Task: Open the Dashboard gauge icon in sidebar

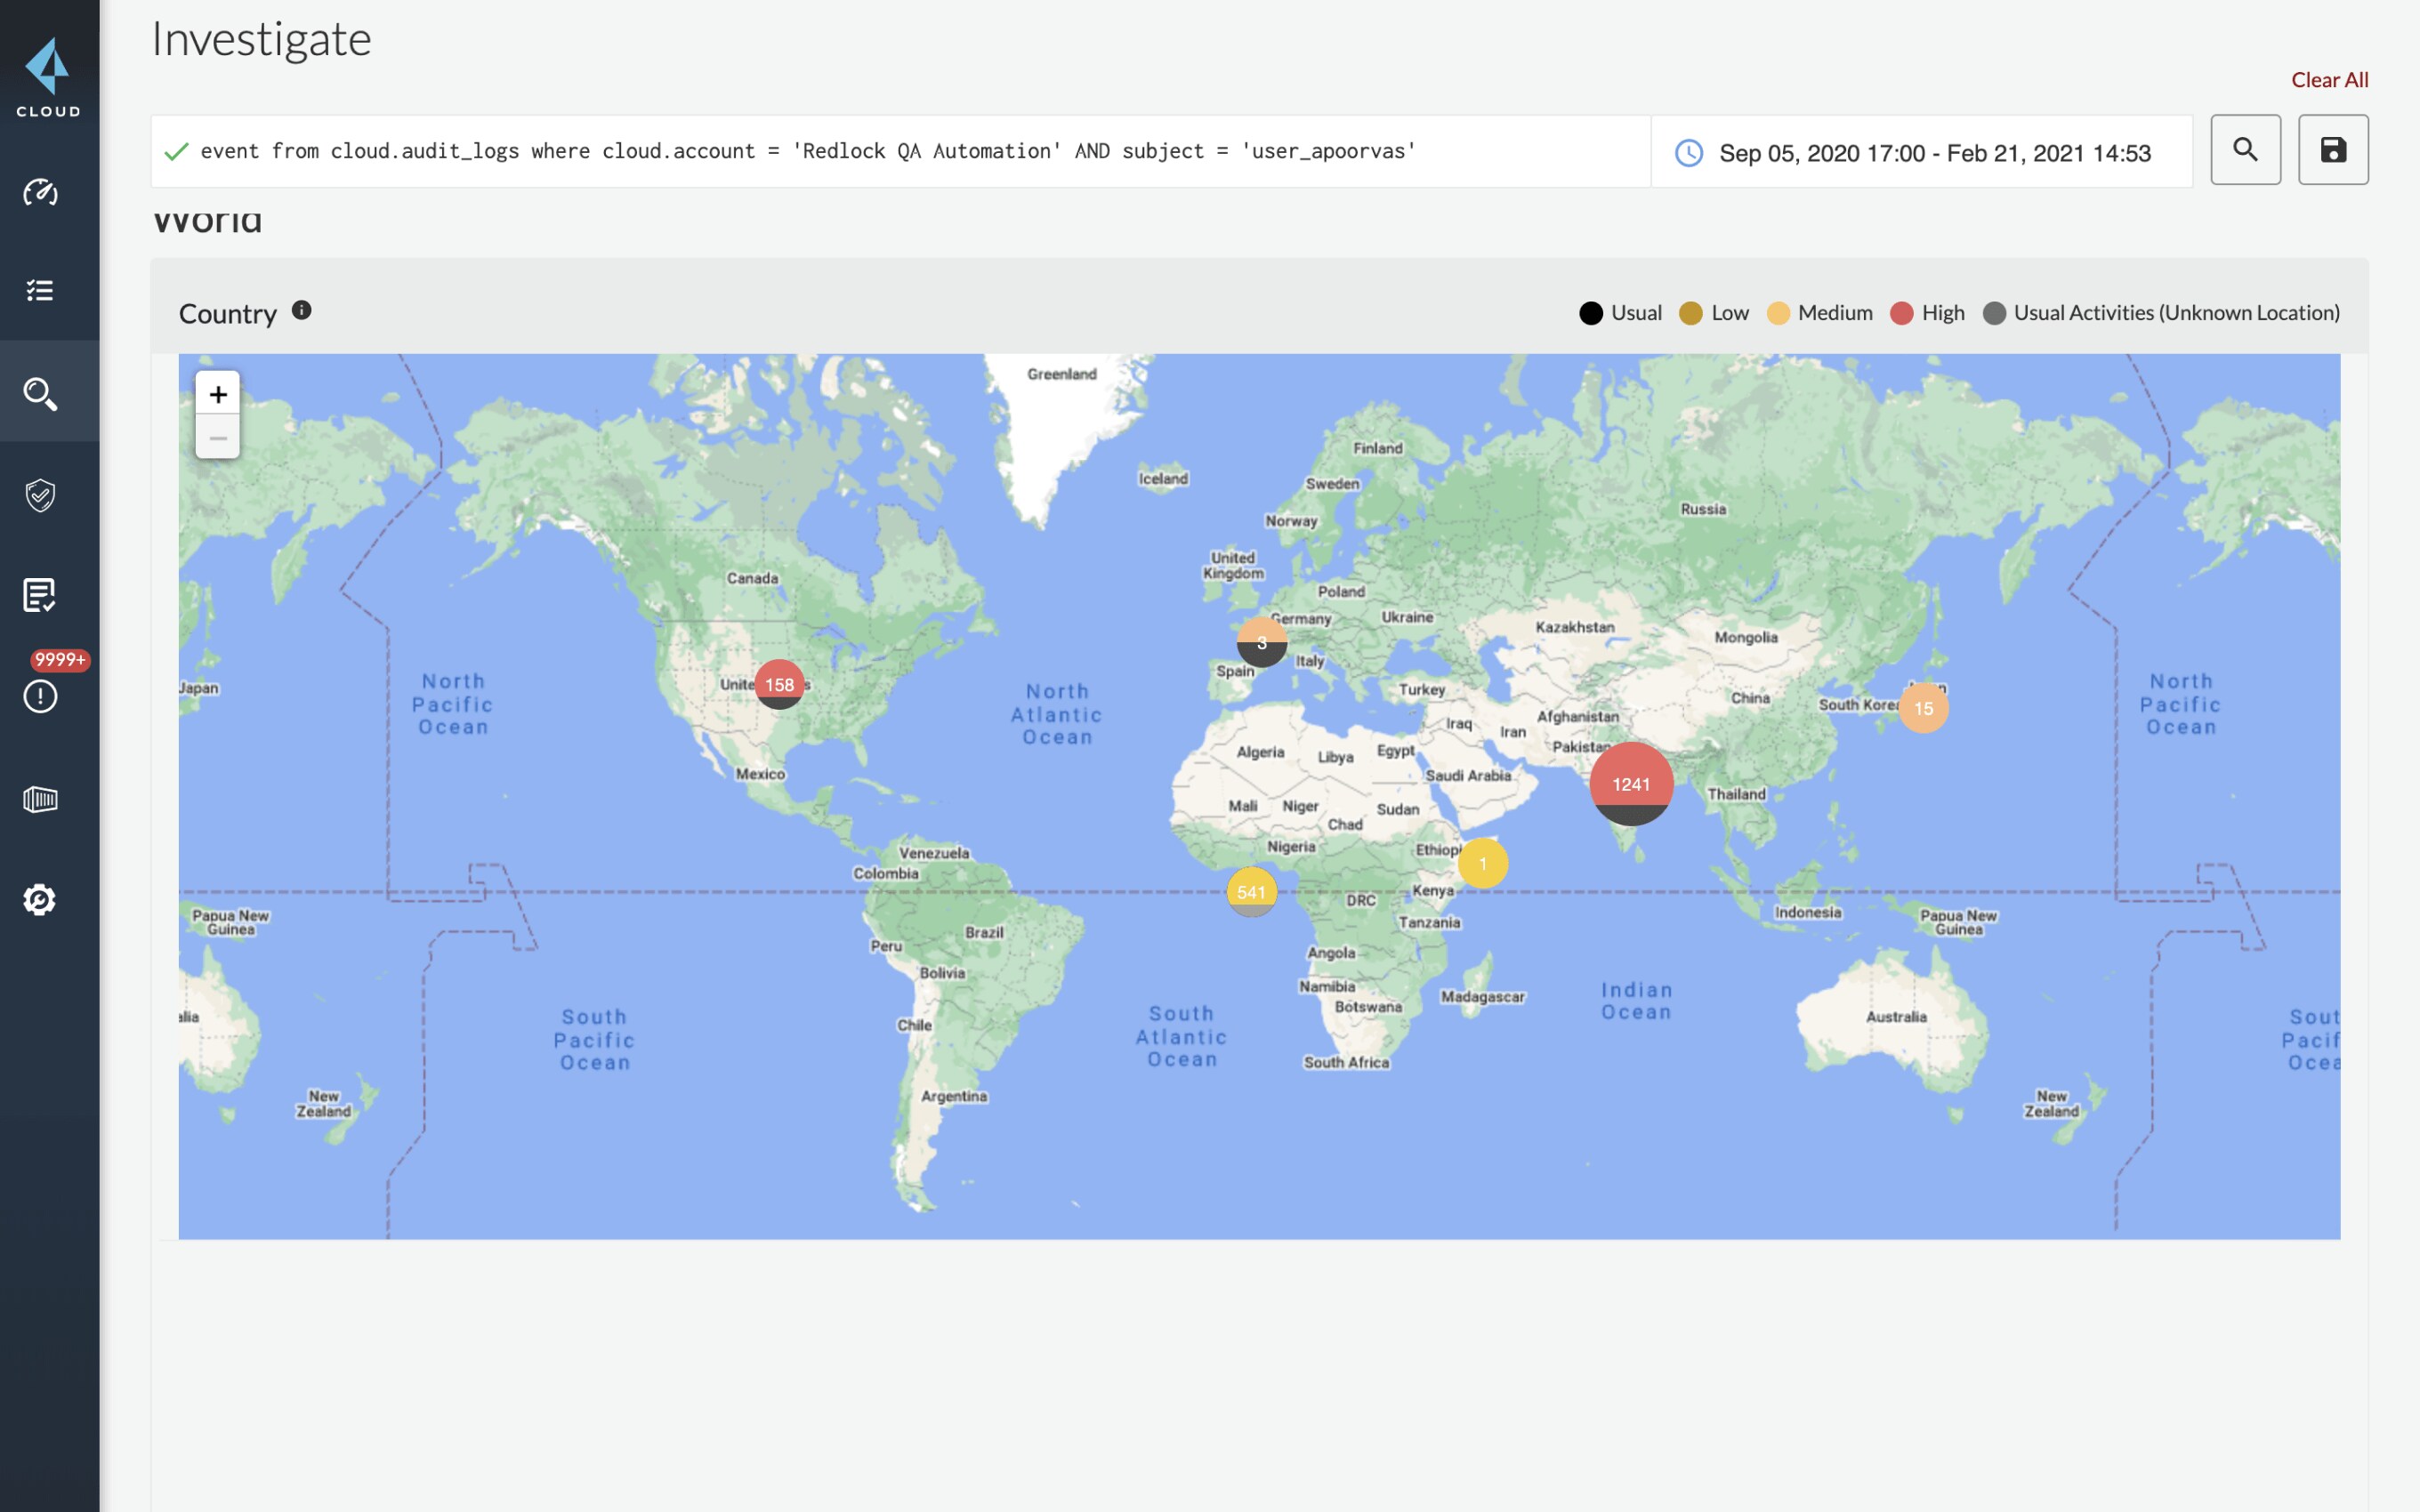Action: point(40,191)
